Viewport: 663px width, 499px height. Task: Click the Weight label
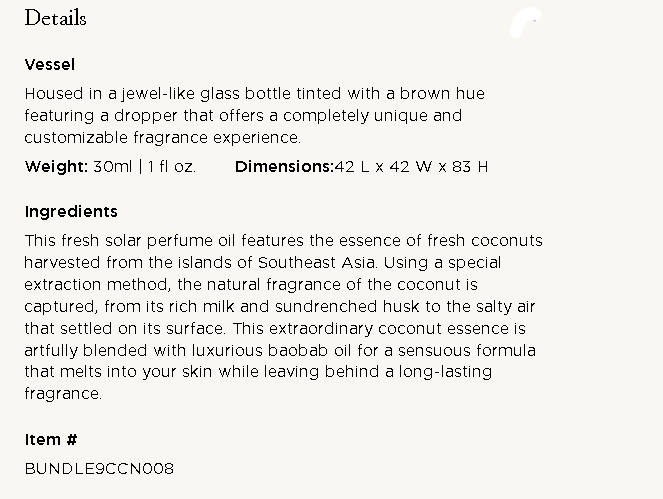[56, 167]
